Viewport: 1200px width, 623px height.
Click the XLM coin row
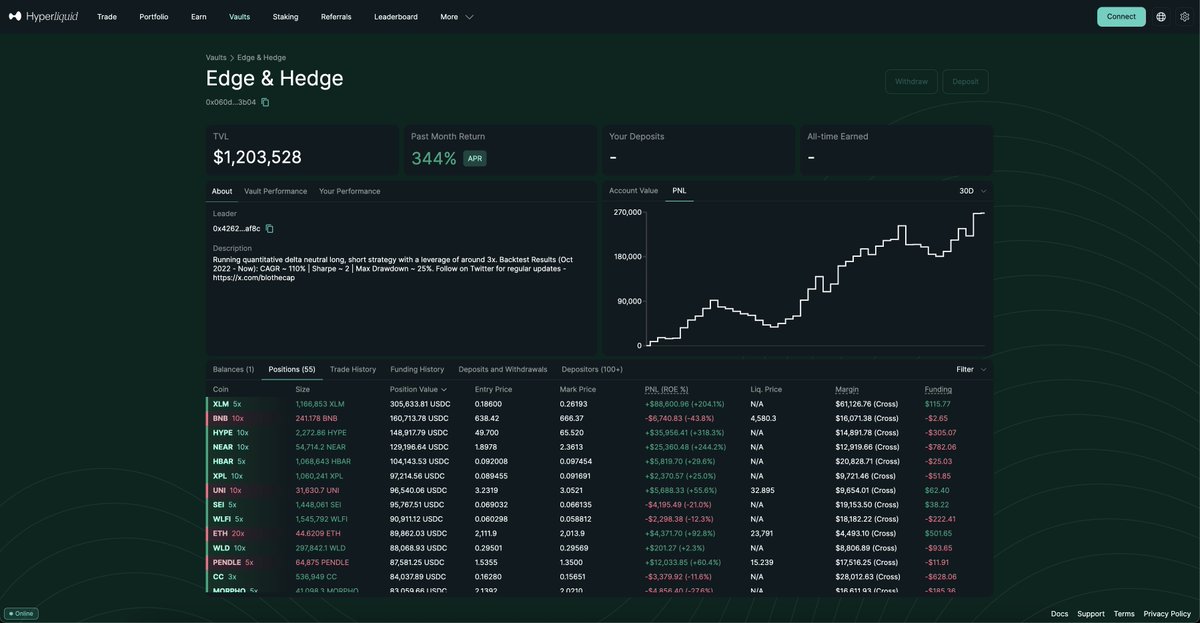[x=599, y=404]
